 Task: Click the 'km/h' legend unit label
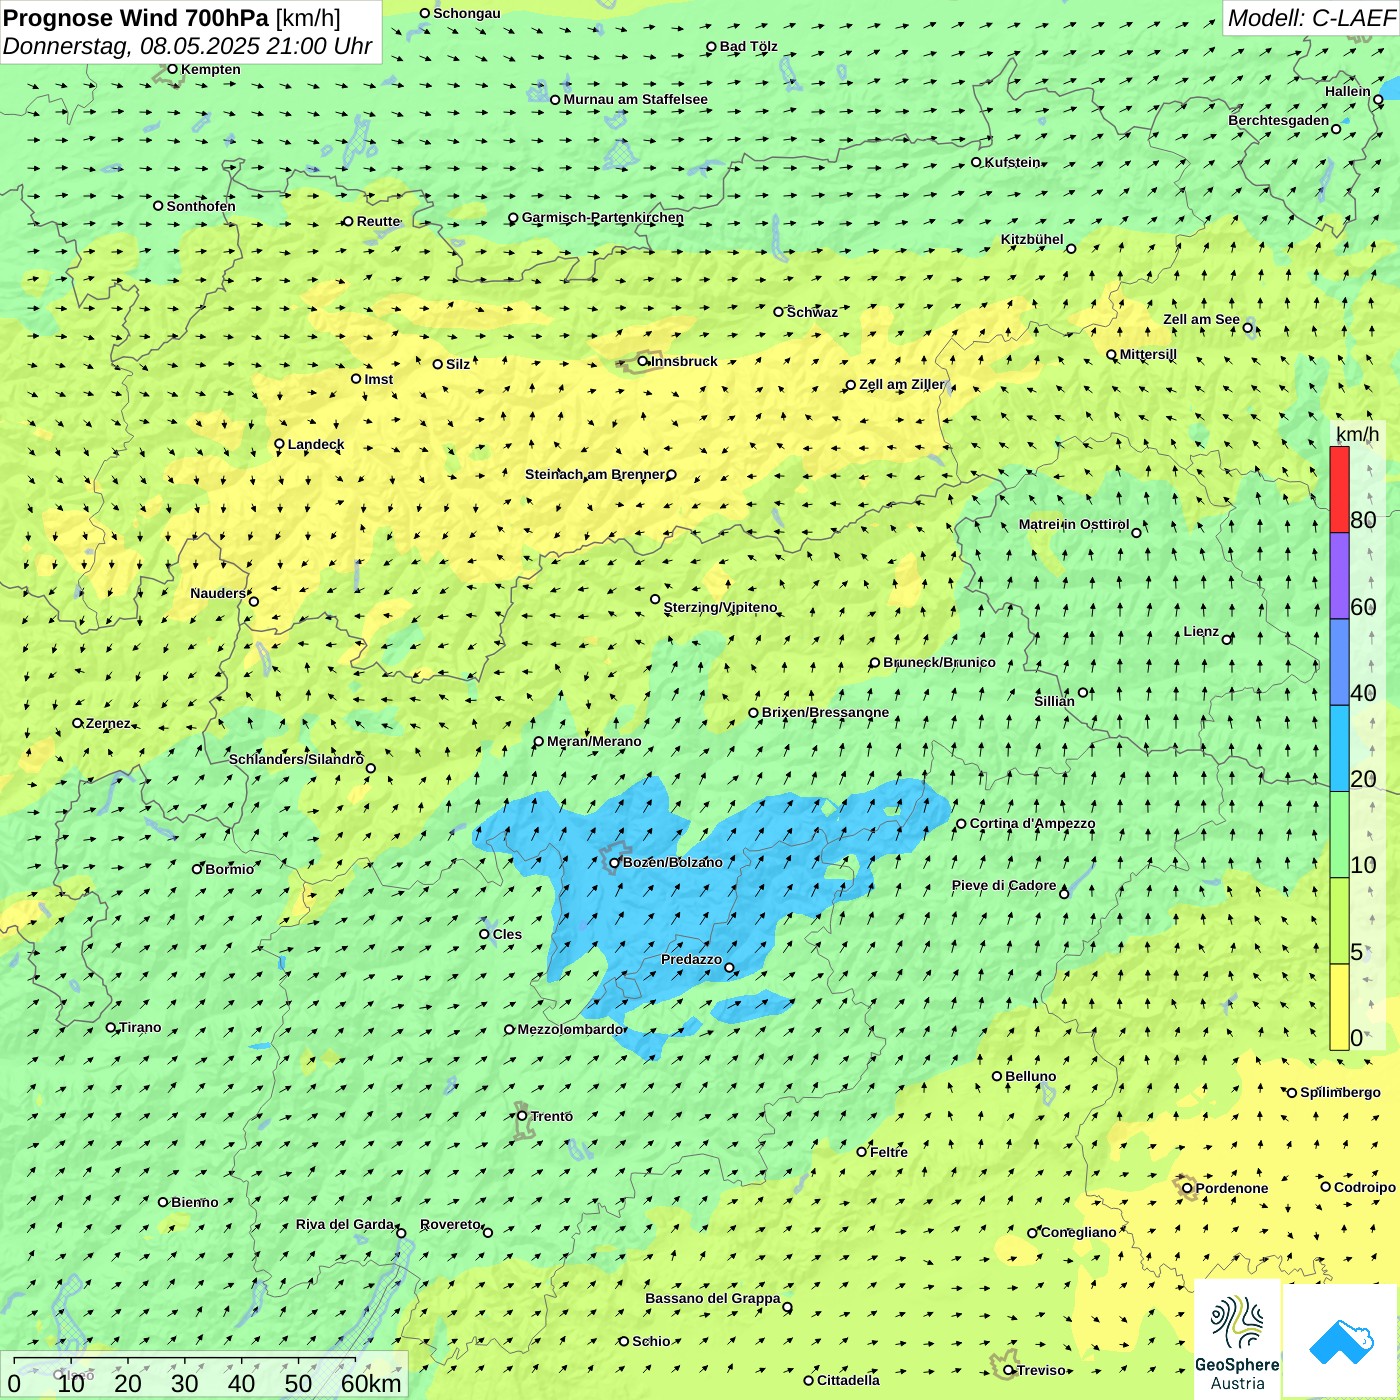point(1357,434)
